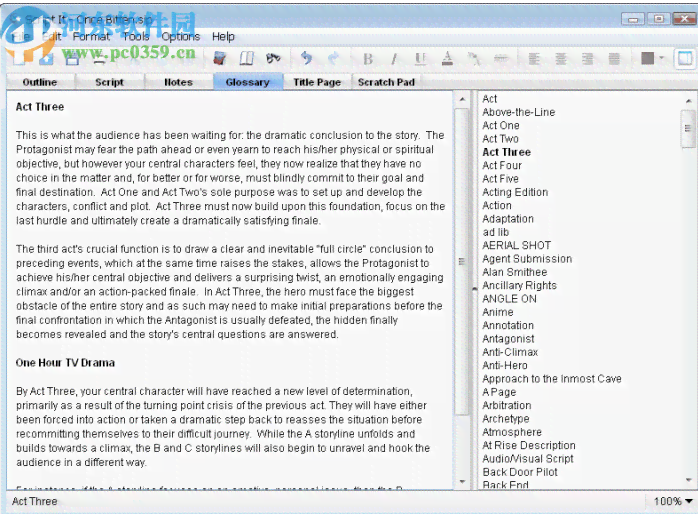Click the definition pane scroll-down arrow
This screenshot has height=514, width=698.
point(462,482)
